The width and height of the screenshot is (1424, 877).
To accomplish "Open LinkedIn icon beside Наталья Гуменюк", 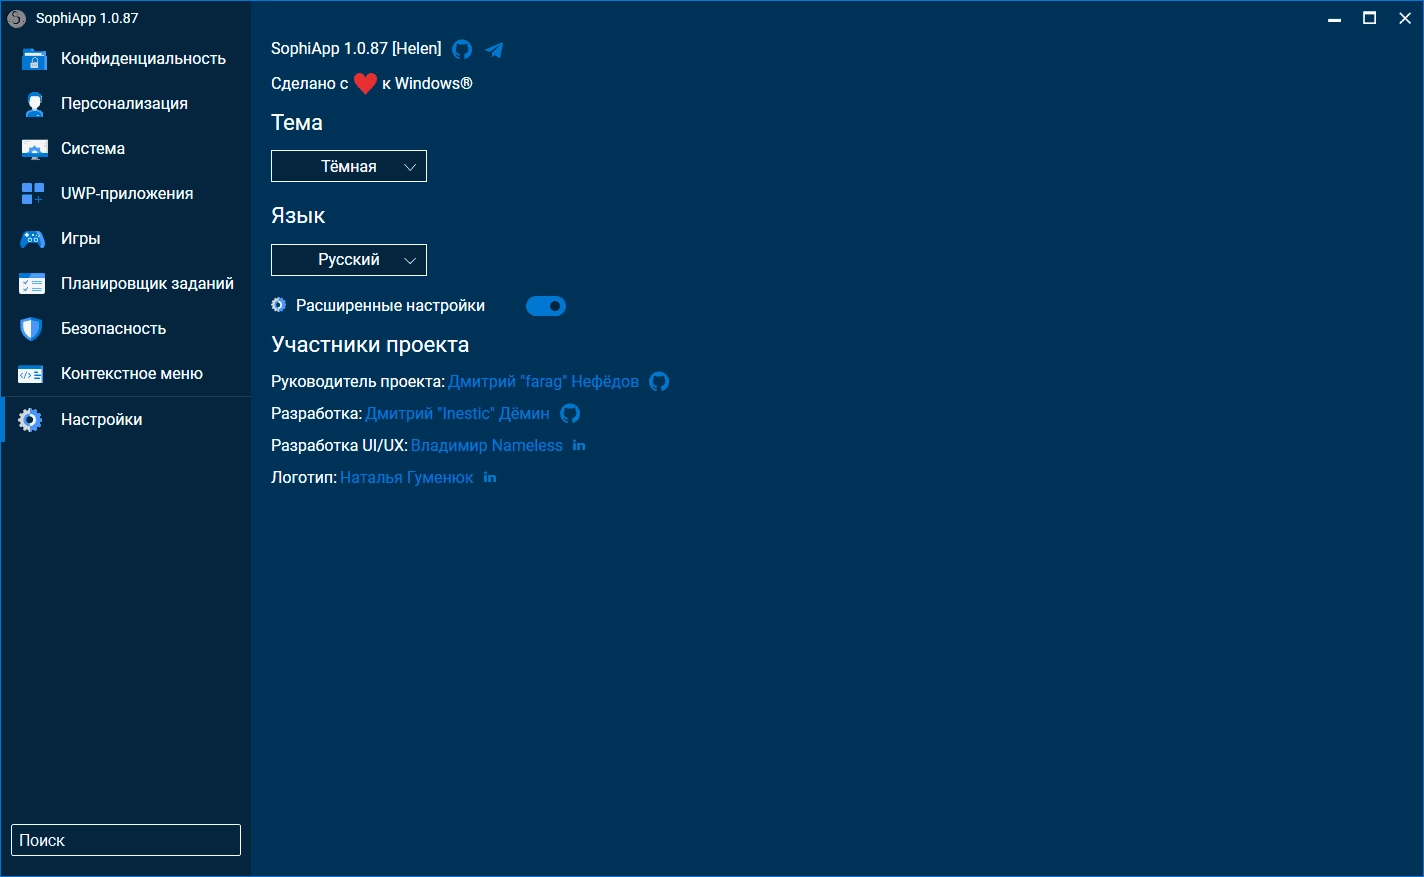I will [490, 477].
